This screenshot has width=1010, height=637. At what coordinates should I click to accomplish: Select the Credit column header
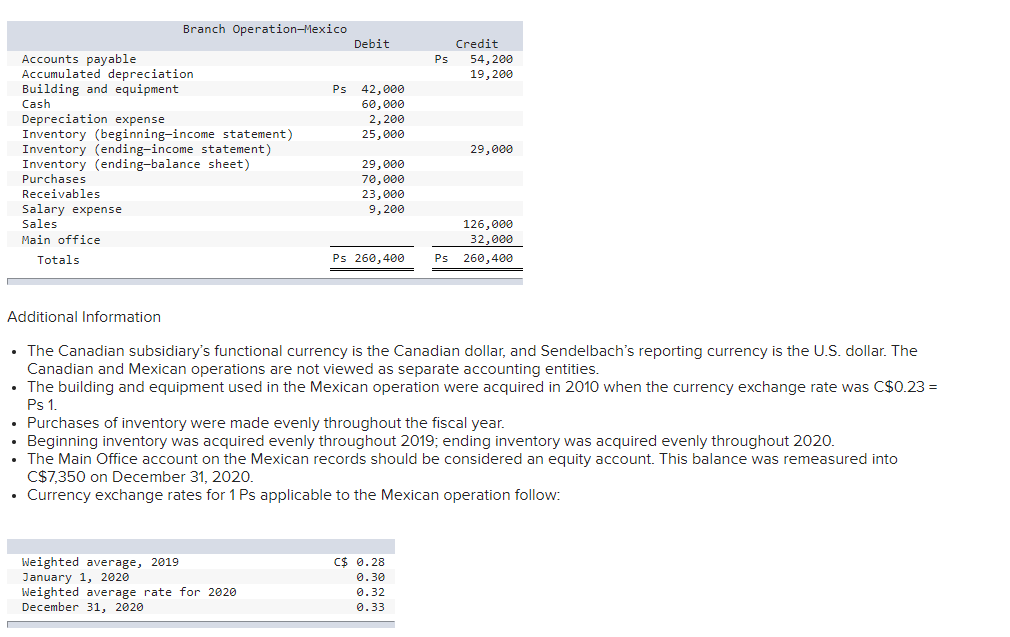(476, 43)
